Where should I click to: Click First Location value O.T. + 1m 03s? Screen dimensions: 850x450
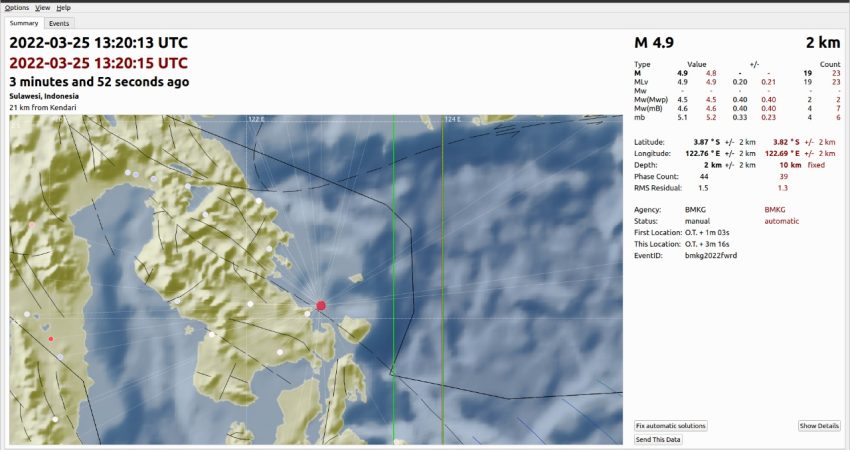coord(707,233)
